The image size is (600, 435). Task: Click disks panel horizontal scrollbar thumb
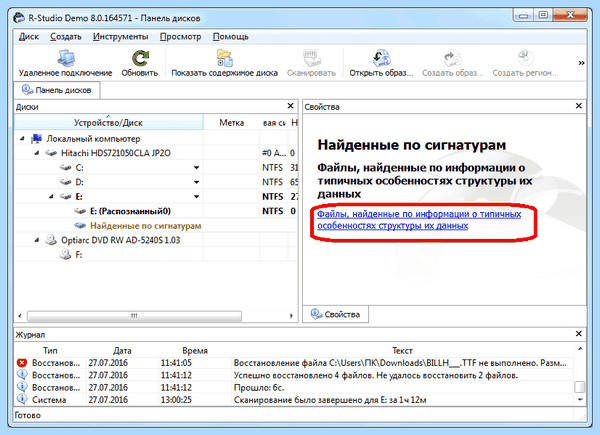134,316
